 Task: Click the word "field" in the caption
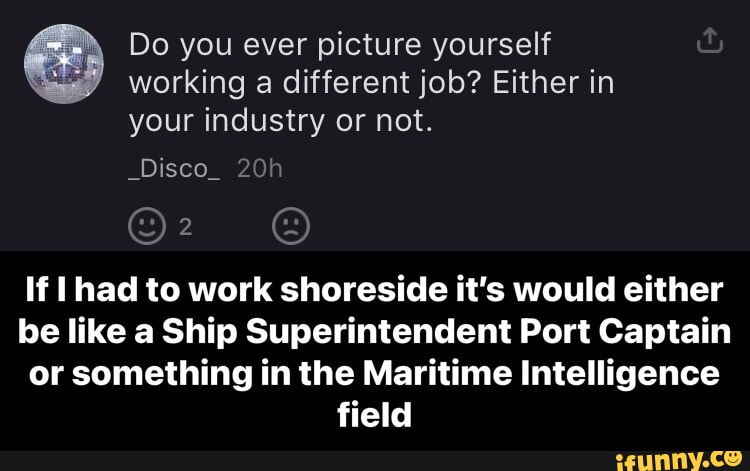pos(374,413)
